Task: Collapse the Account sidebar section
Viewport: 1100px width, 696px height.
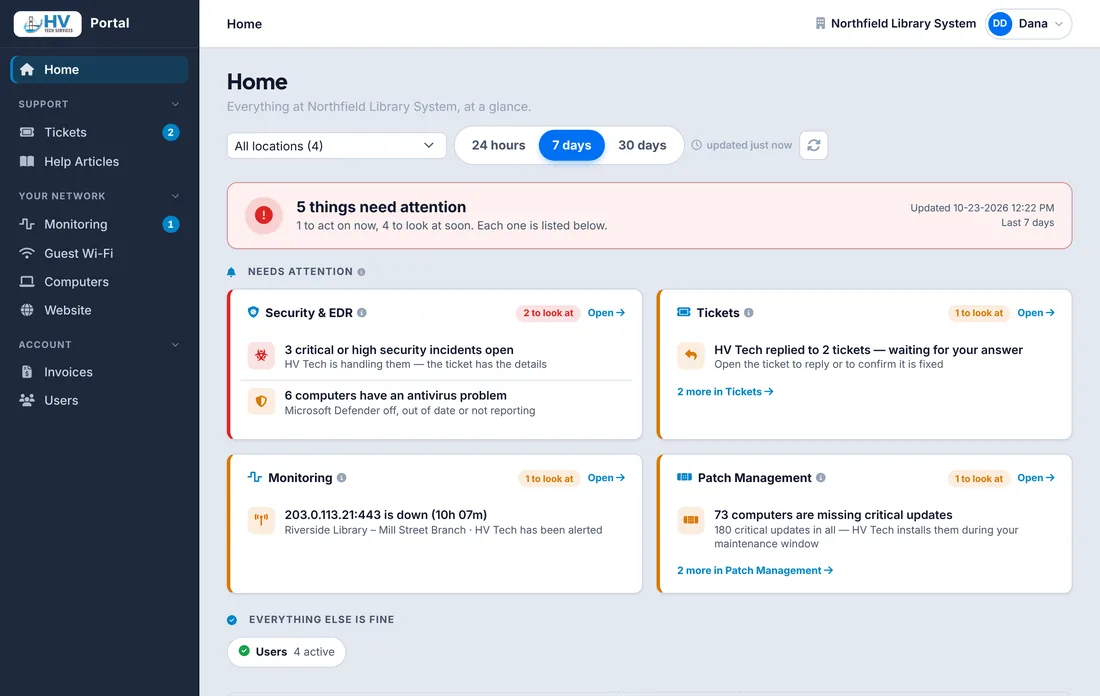Action: point(175,344)
